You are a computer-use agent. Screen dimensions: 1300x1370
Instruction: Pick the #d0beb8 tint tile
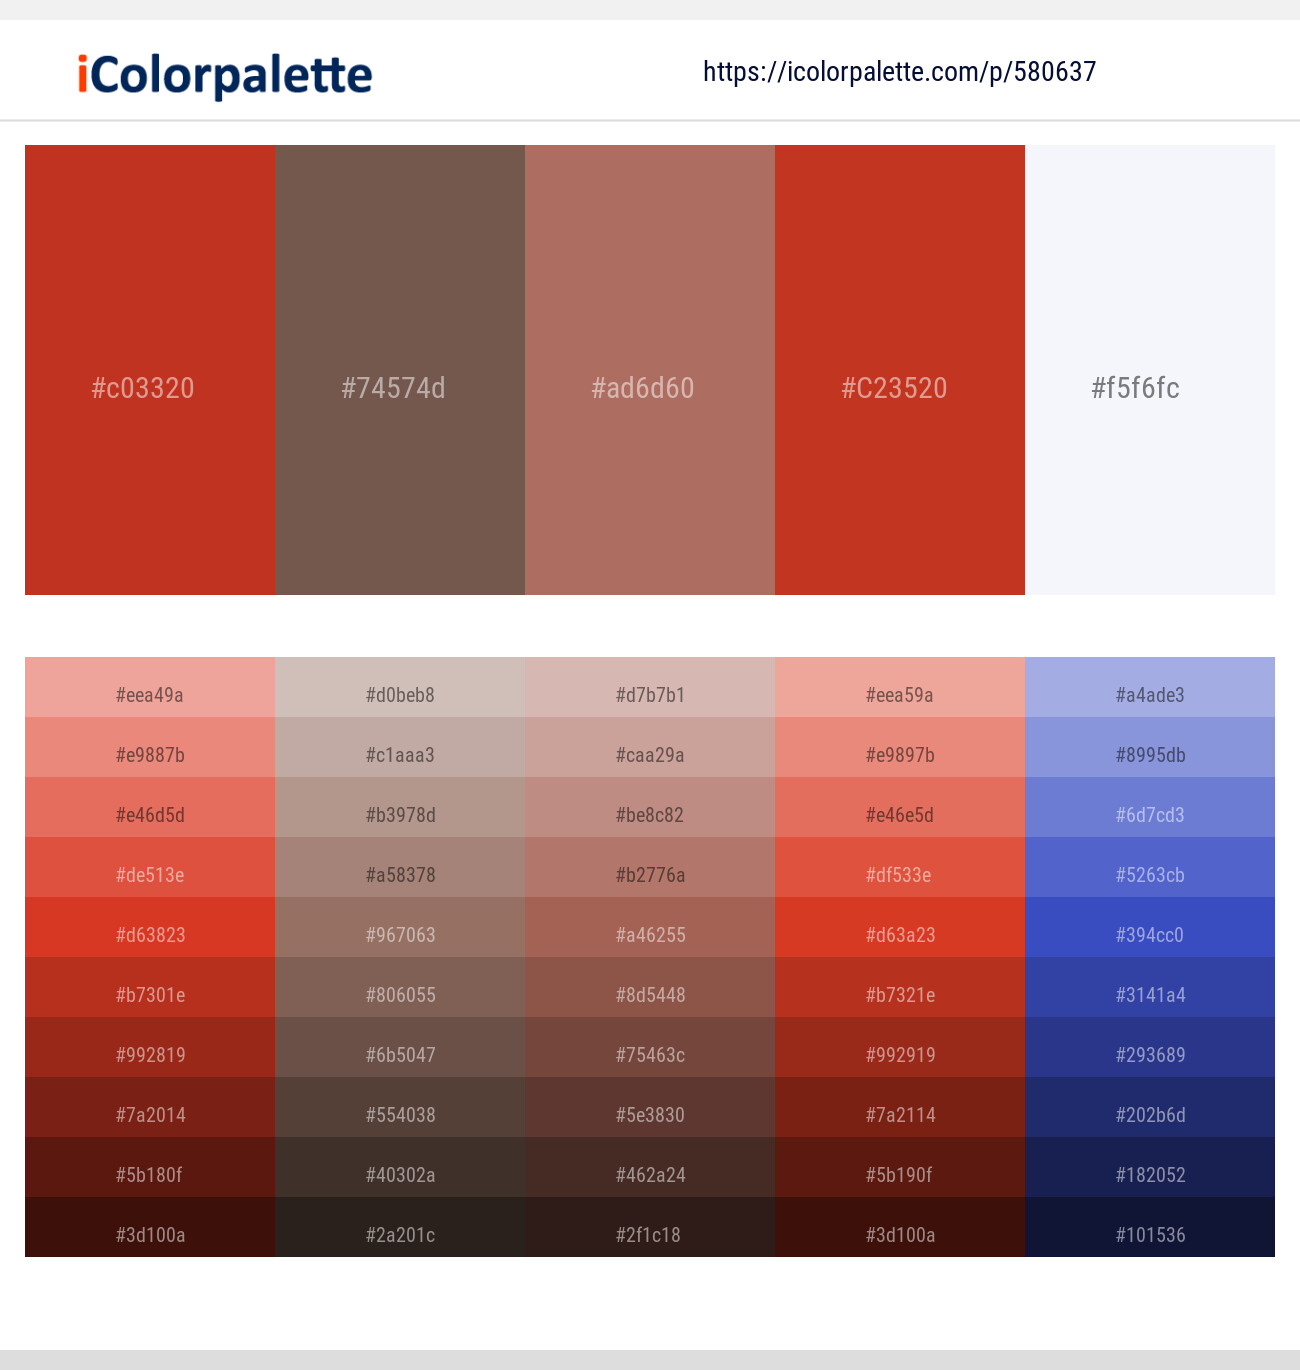click(x=400, y=687)
